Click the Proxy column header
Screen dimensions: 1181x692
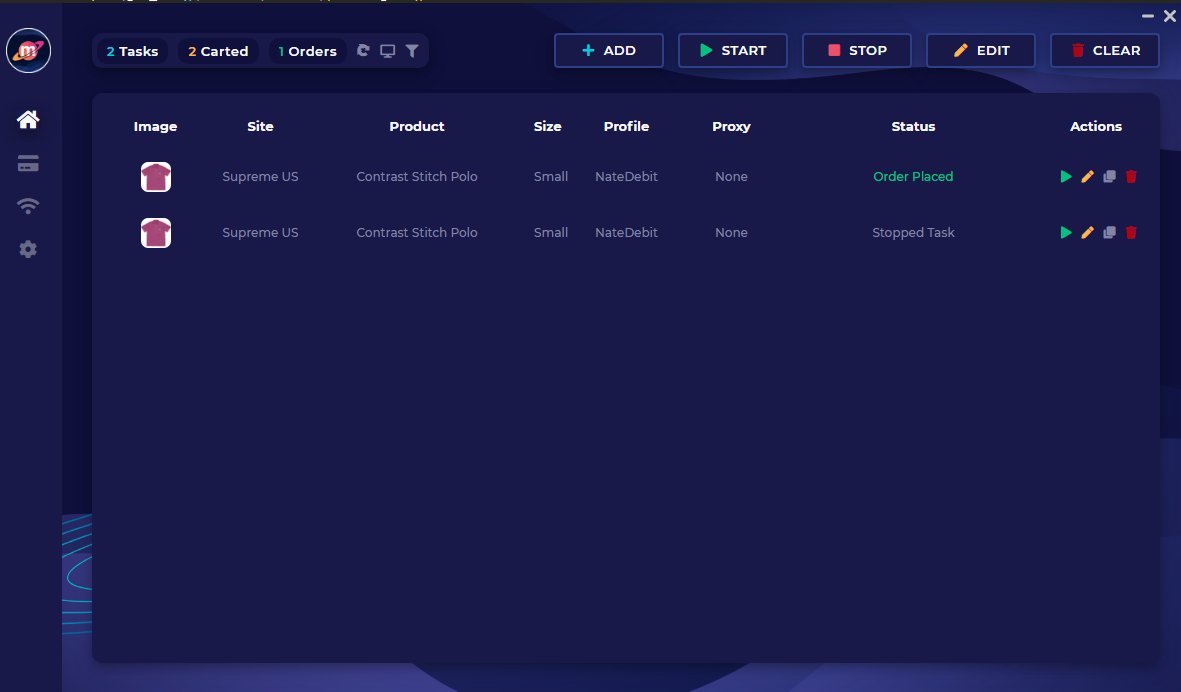click(x=731, y=127)
